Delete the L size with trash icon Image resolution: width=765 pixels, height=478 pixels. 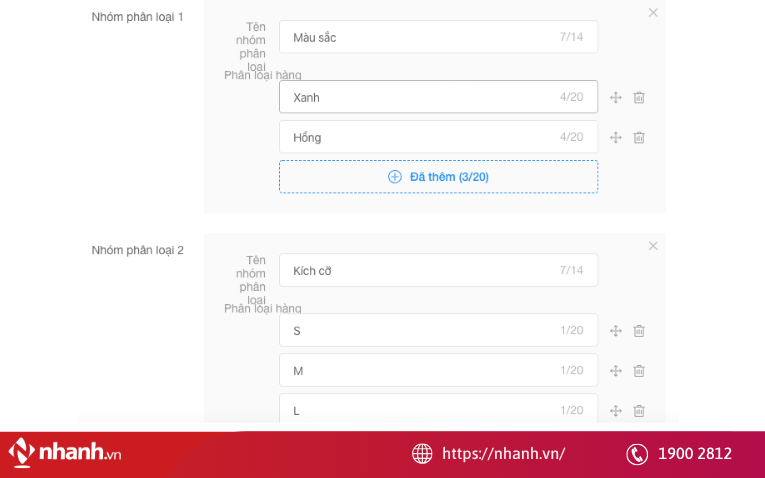639,411
